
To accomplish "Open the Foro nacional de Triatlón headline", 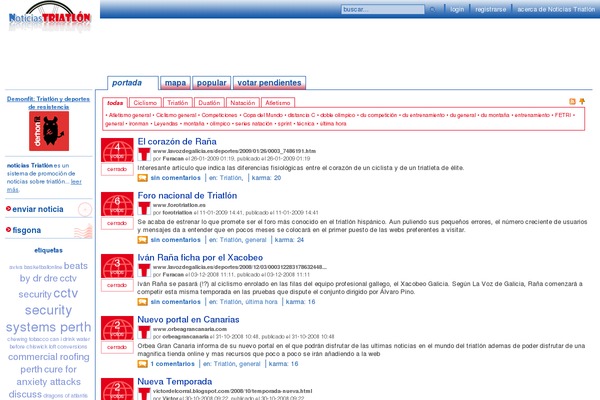I will (x=187, y=196).
